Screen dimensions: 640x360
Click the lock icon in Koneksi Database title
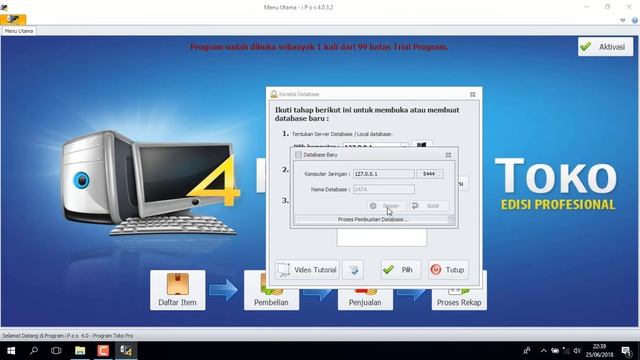[x=274, y=94]
